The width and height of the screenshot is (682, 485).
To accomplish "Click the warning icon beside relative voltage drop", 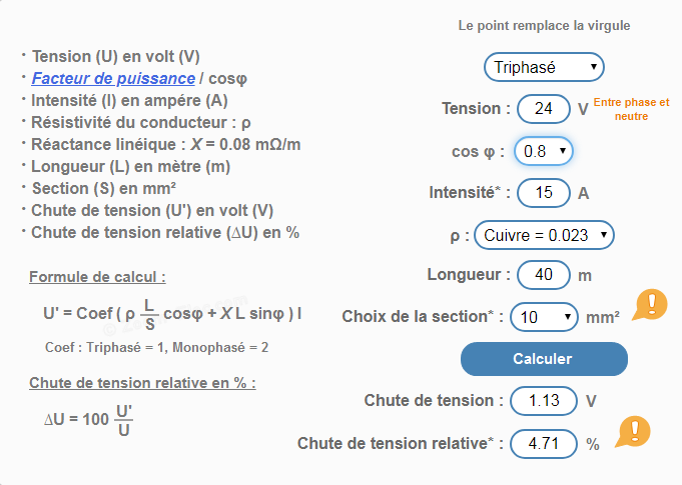I will (633, 431).
